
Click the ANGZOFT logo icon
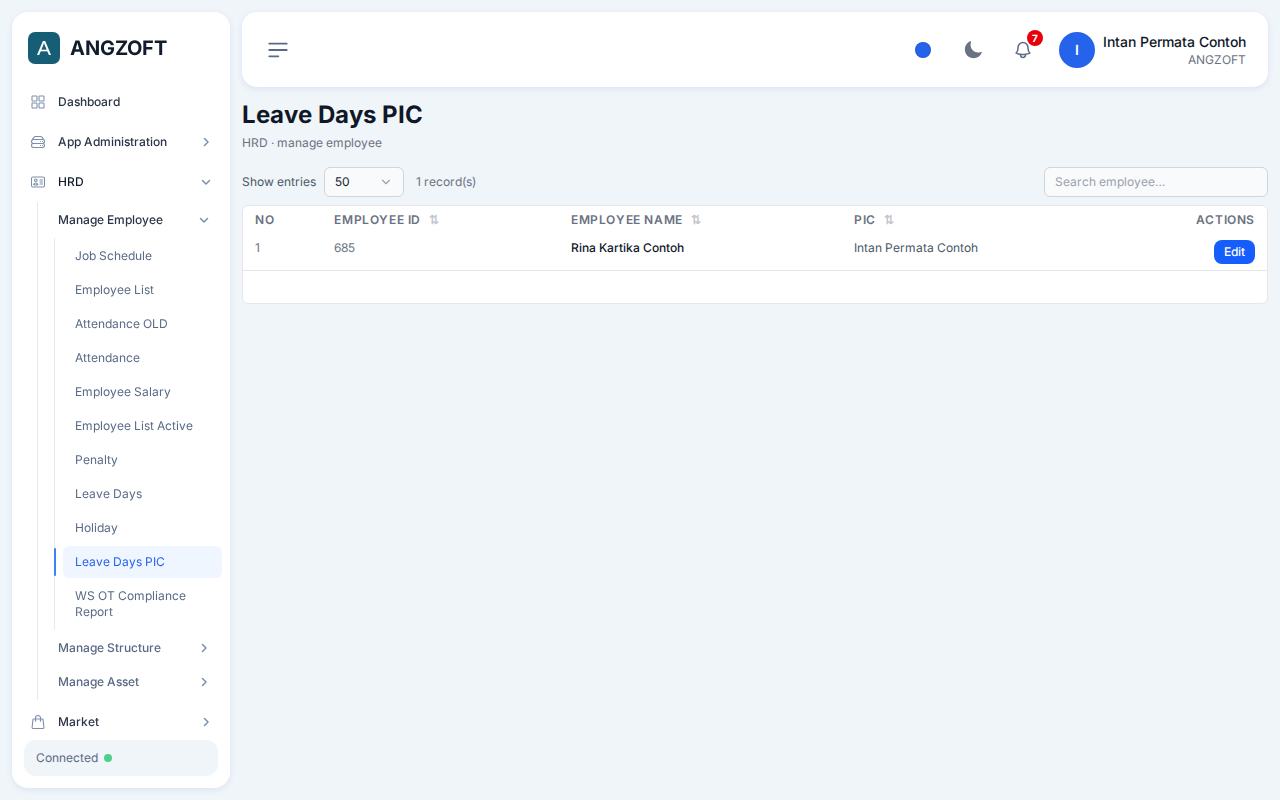[44, 48]
